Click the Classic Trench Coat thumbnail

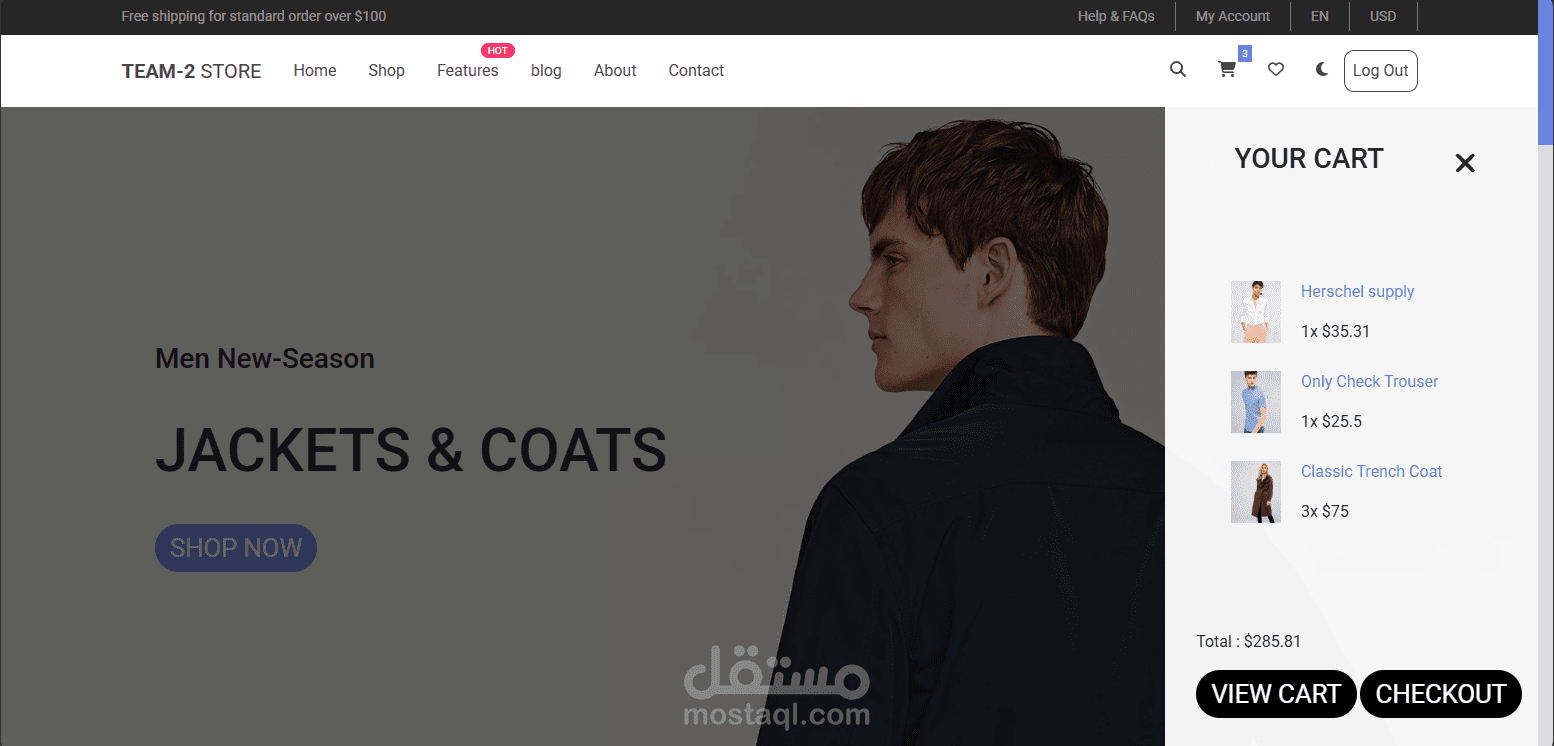click(x=1256, y=492)
